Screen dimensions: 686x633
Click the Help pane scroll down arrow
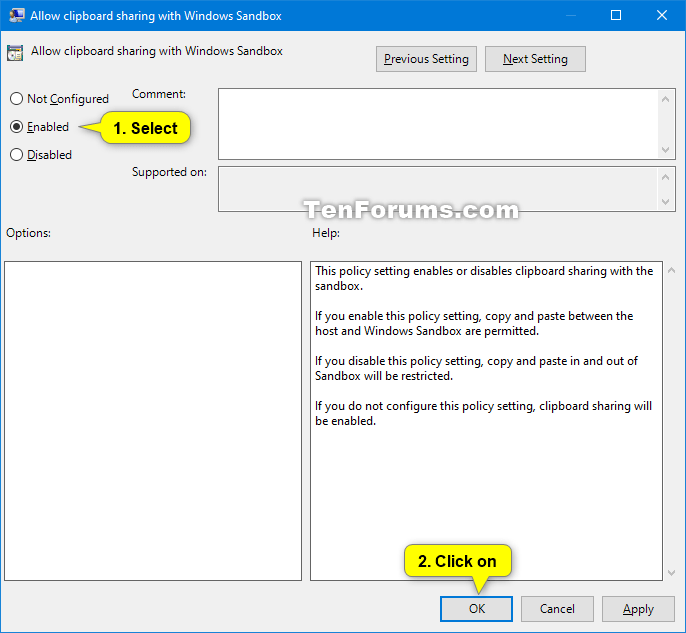click(x=672, y=573)
